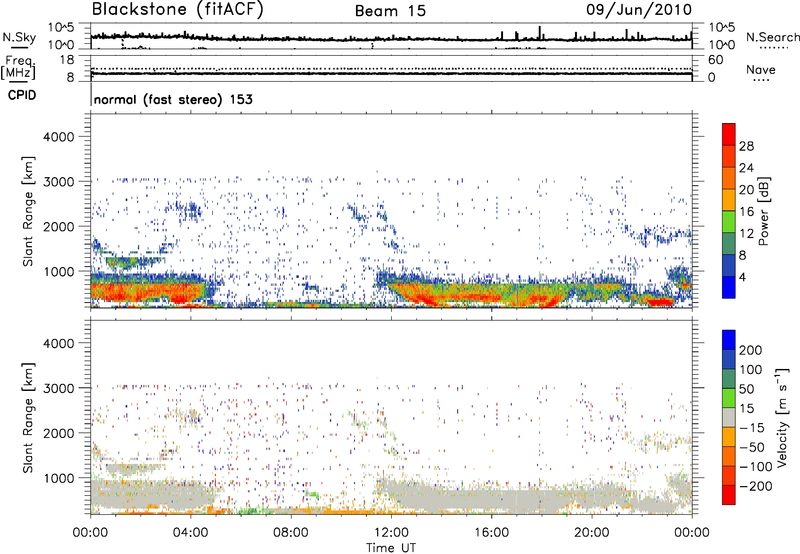Click the '-200' velocity color bar value

[755, 486]
